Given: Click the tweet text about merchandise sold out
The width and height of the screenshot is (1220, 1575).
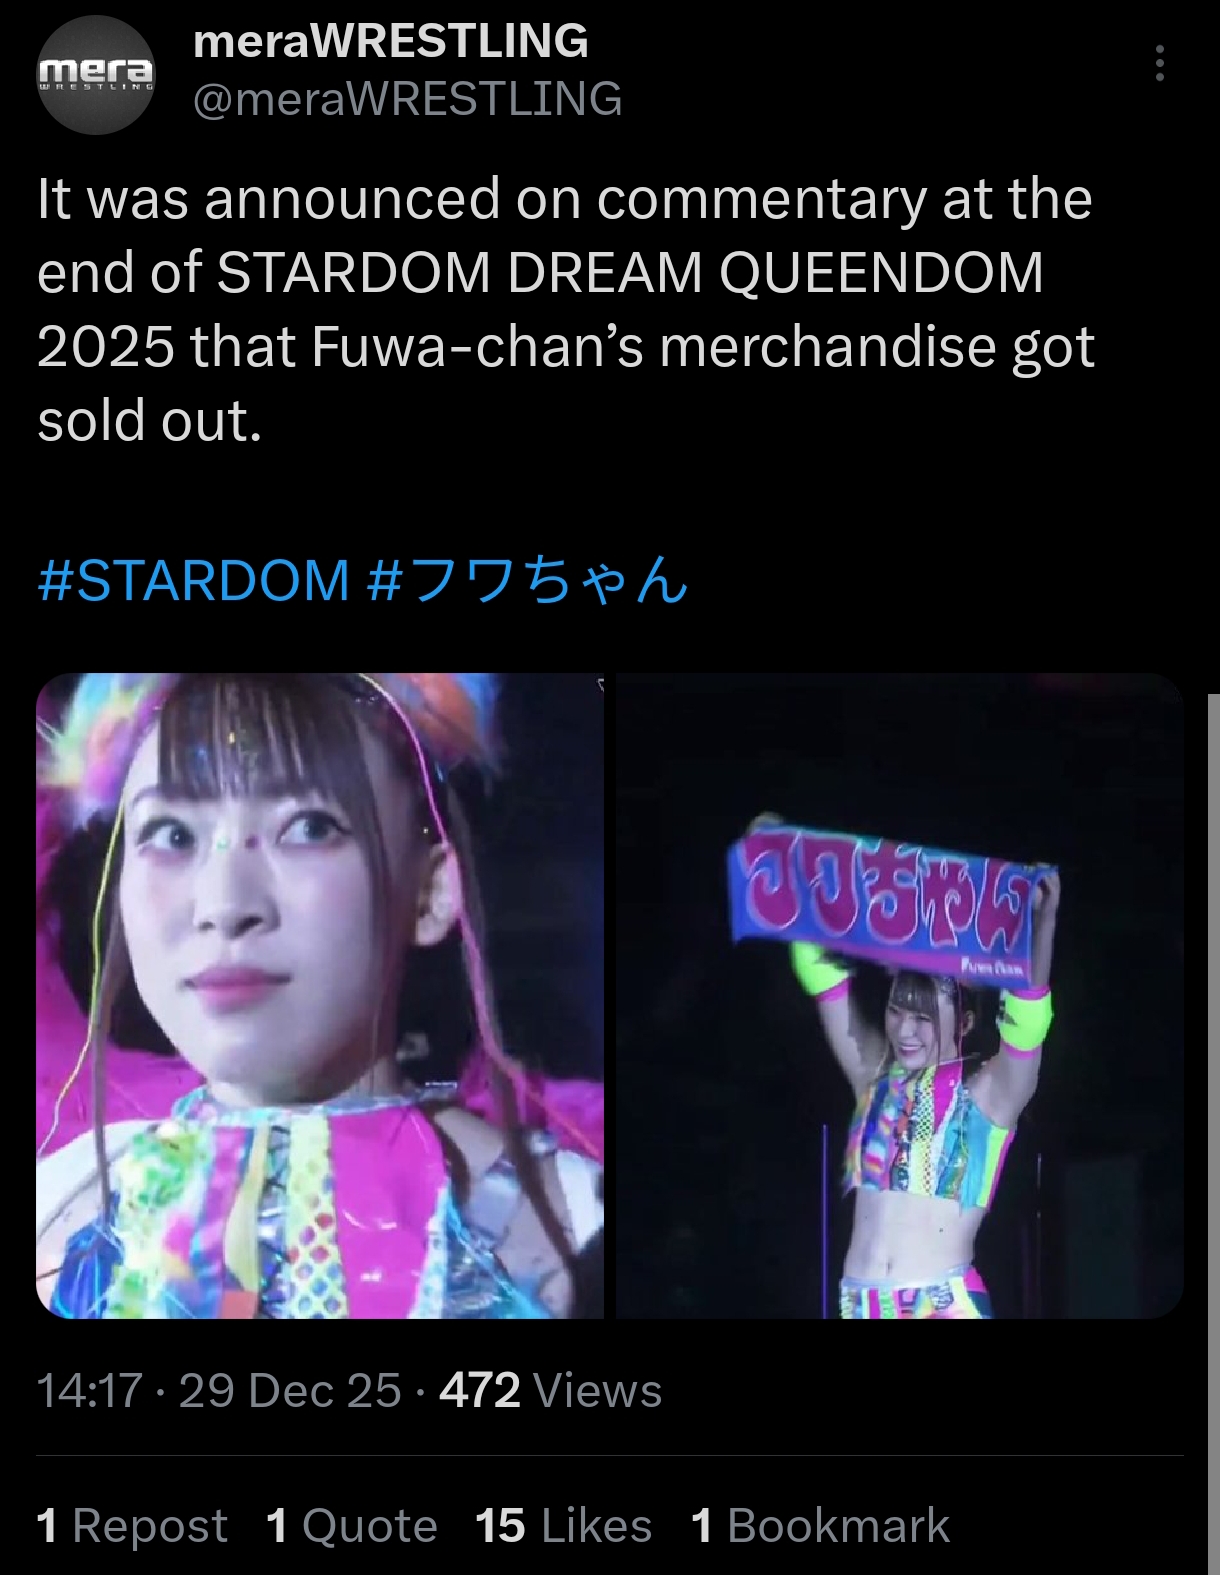Looking at the screenshot, I should tap(566, 309).
